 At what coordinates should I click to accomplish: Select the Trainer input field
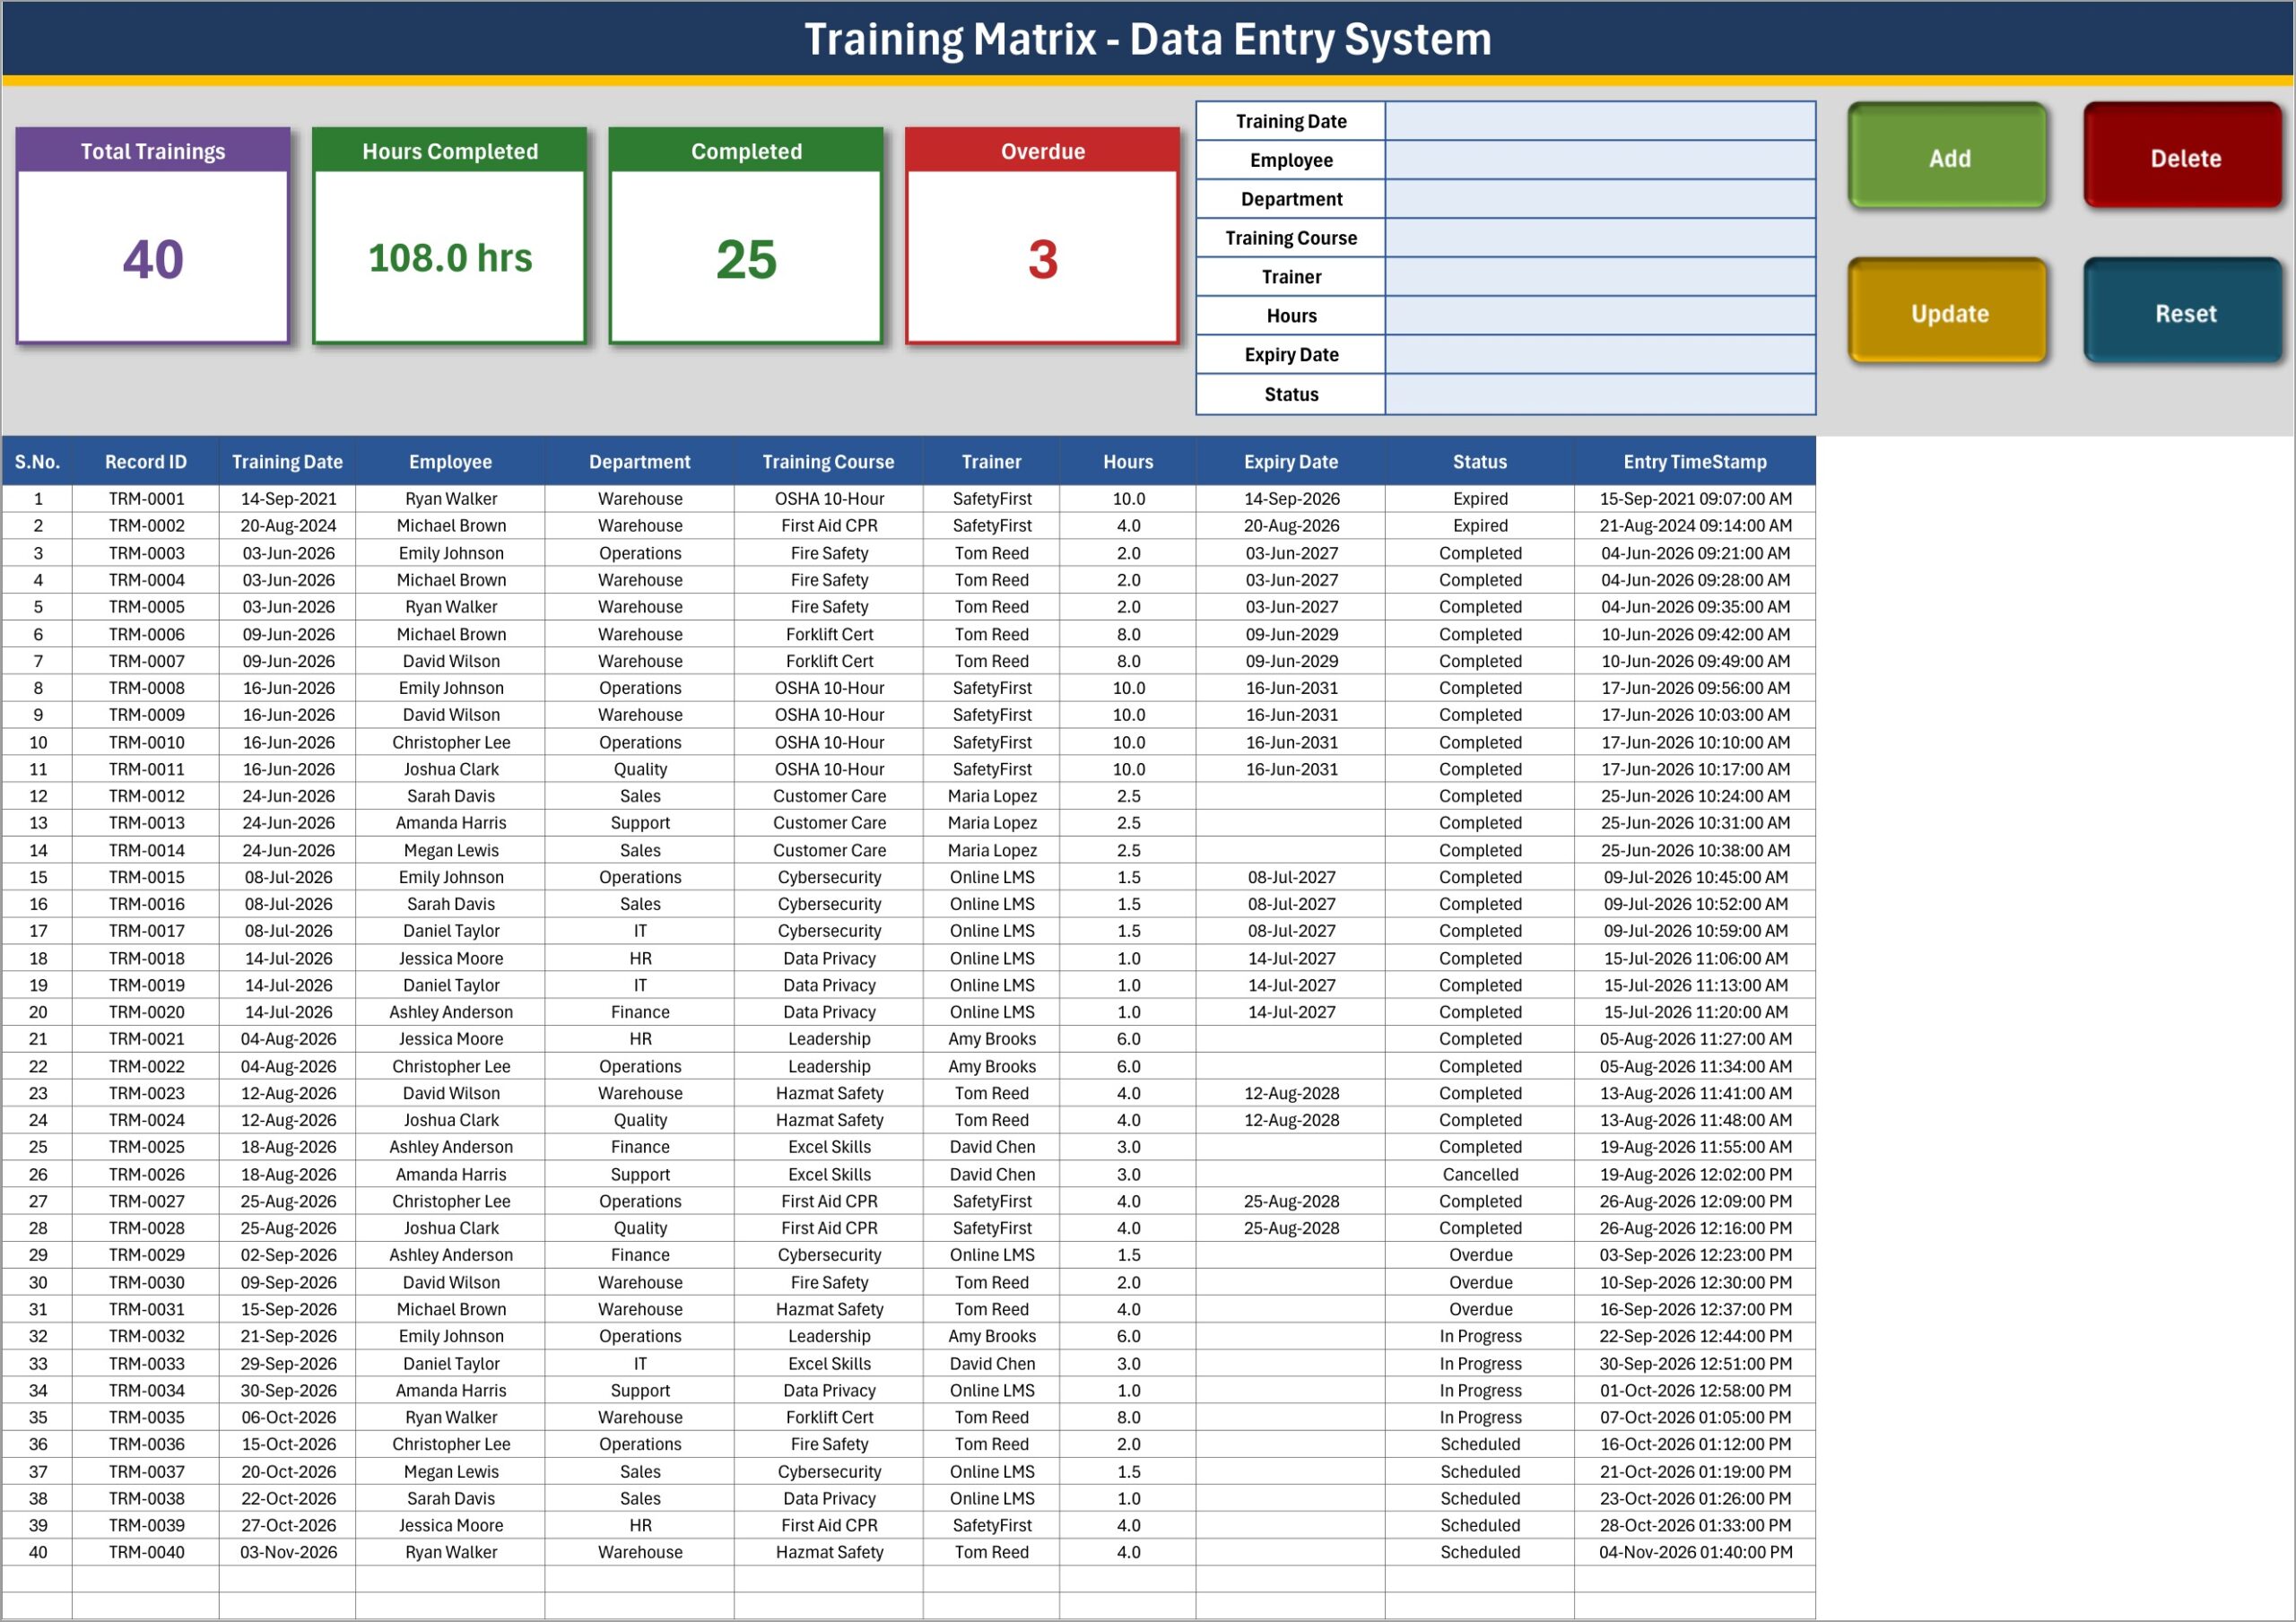pyautogui.click(x=1600, y=277)
